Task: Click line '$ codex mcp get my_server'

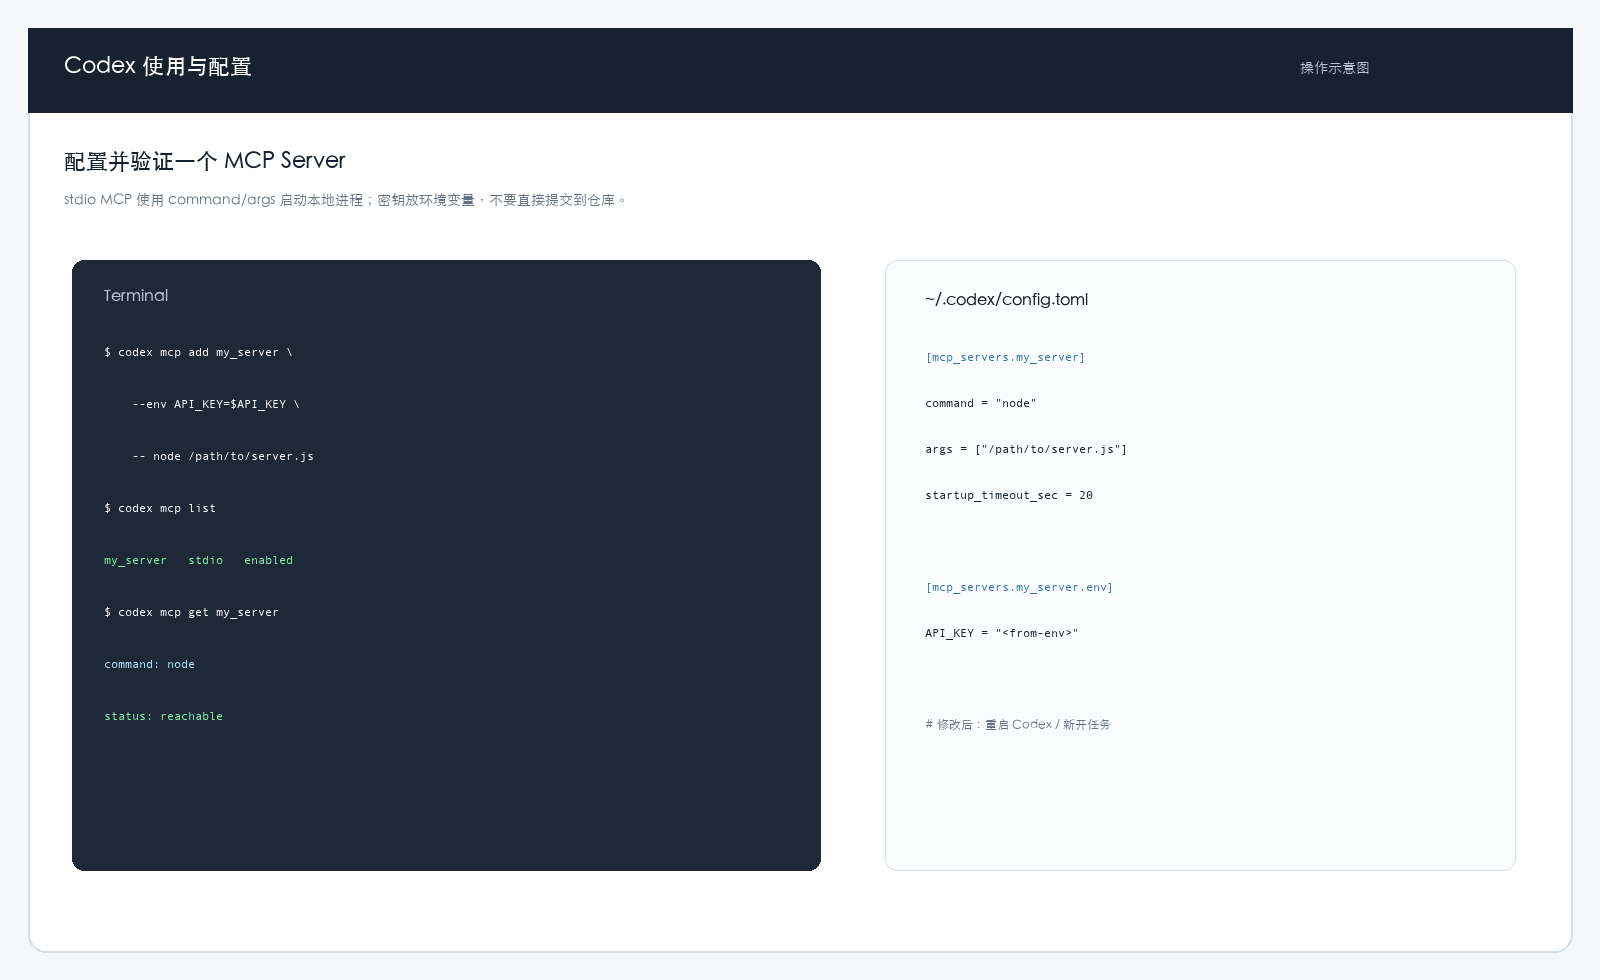Action: pos(191,612)
